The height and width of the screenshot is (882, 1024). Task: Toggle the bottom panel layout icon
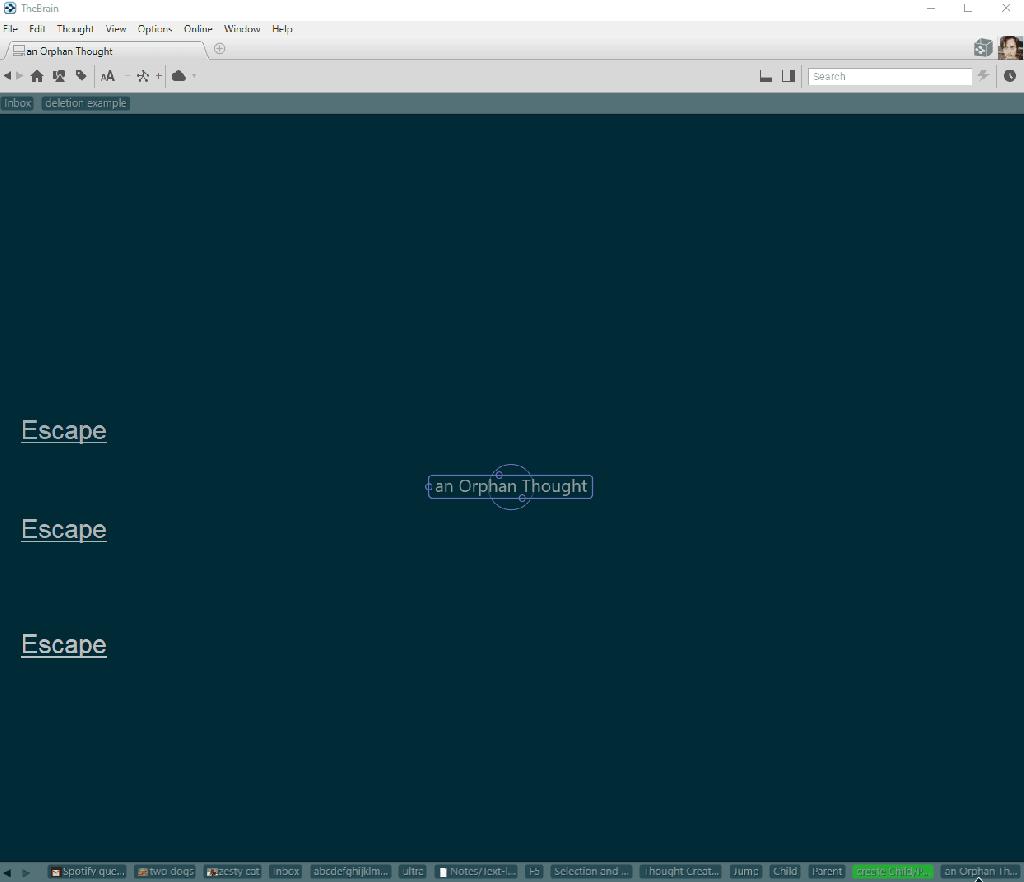point(766,76)
